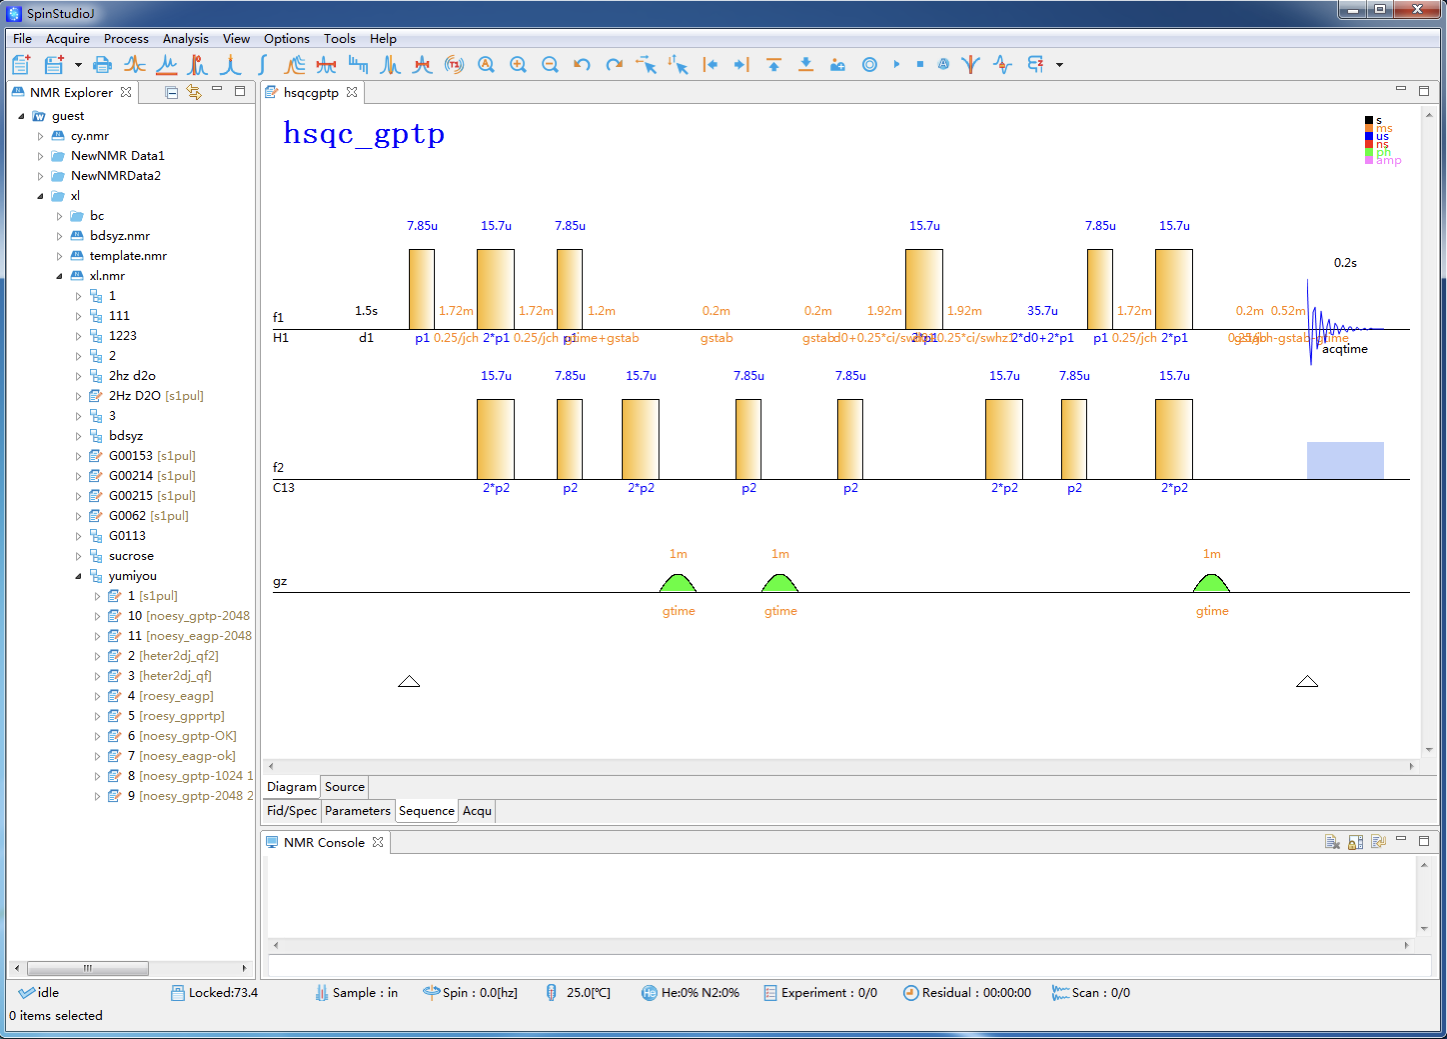Click the Undo arrow icon
The width and height of the screenshot is (1447, 1039).
[582, 65]
